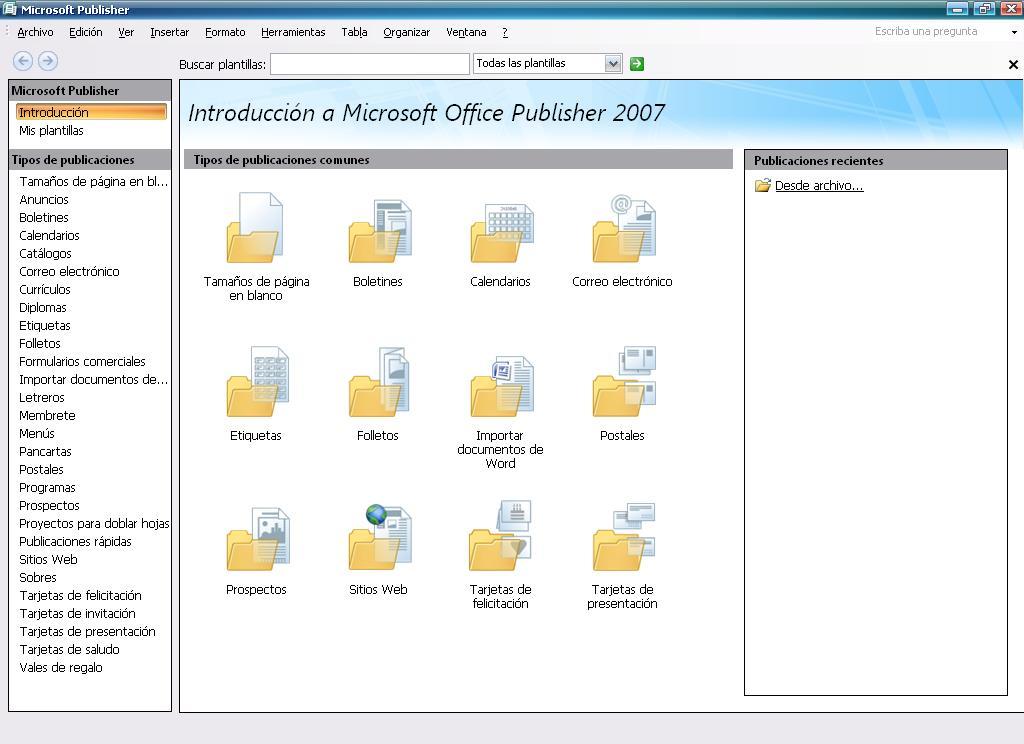Select Mis plantillas in the sidebar
Viewport: 1024px width, 744px height.
51,131
